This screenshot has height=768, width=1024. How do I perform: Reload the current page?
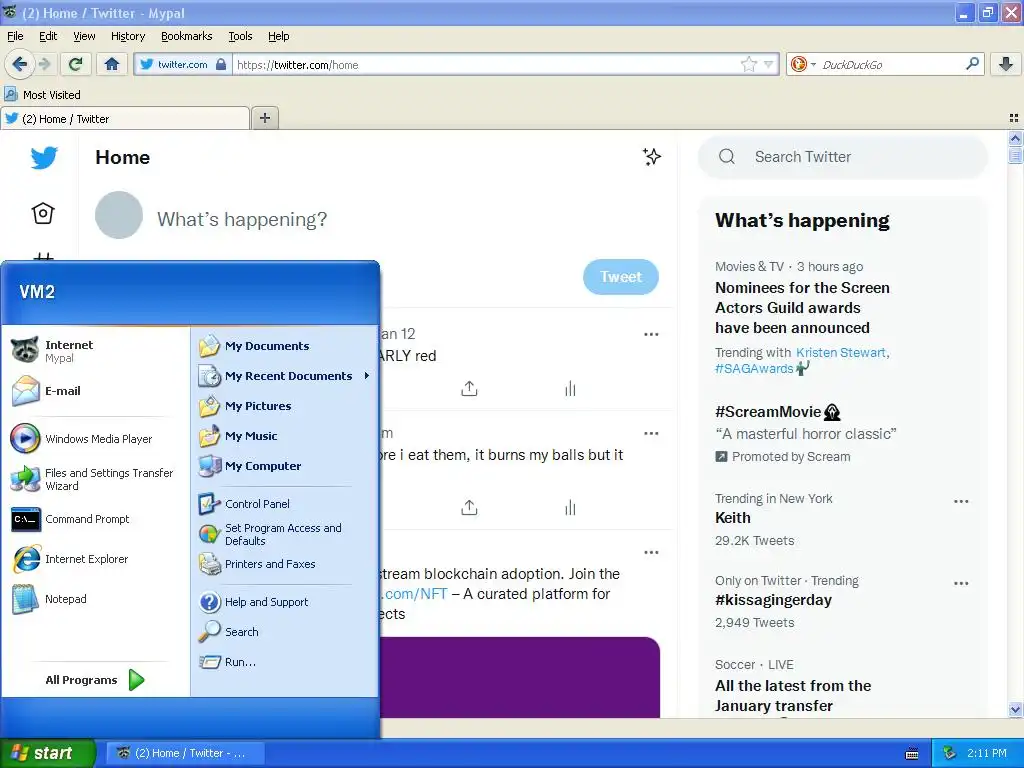point(76,64)
